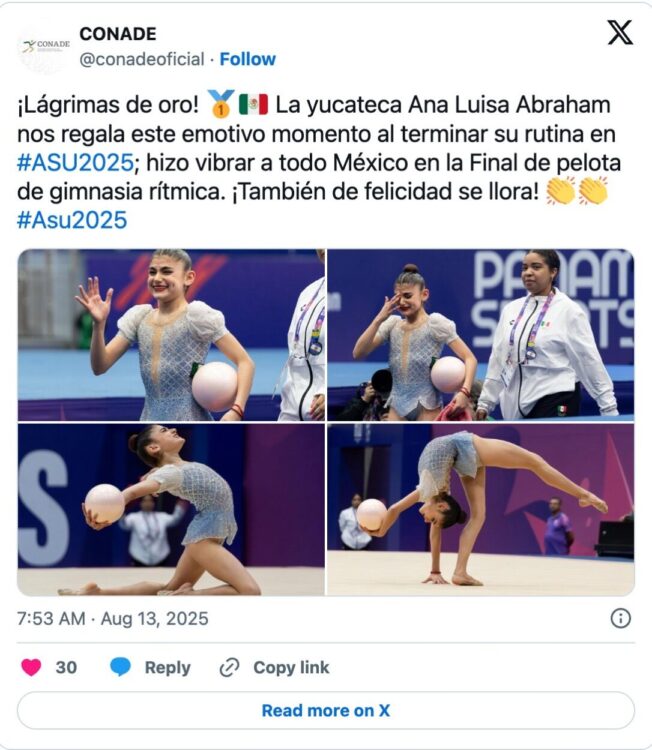Click the X logo icon
Screen dimensions: 652x750
tap(620, 33)
